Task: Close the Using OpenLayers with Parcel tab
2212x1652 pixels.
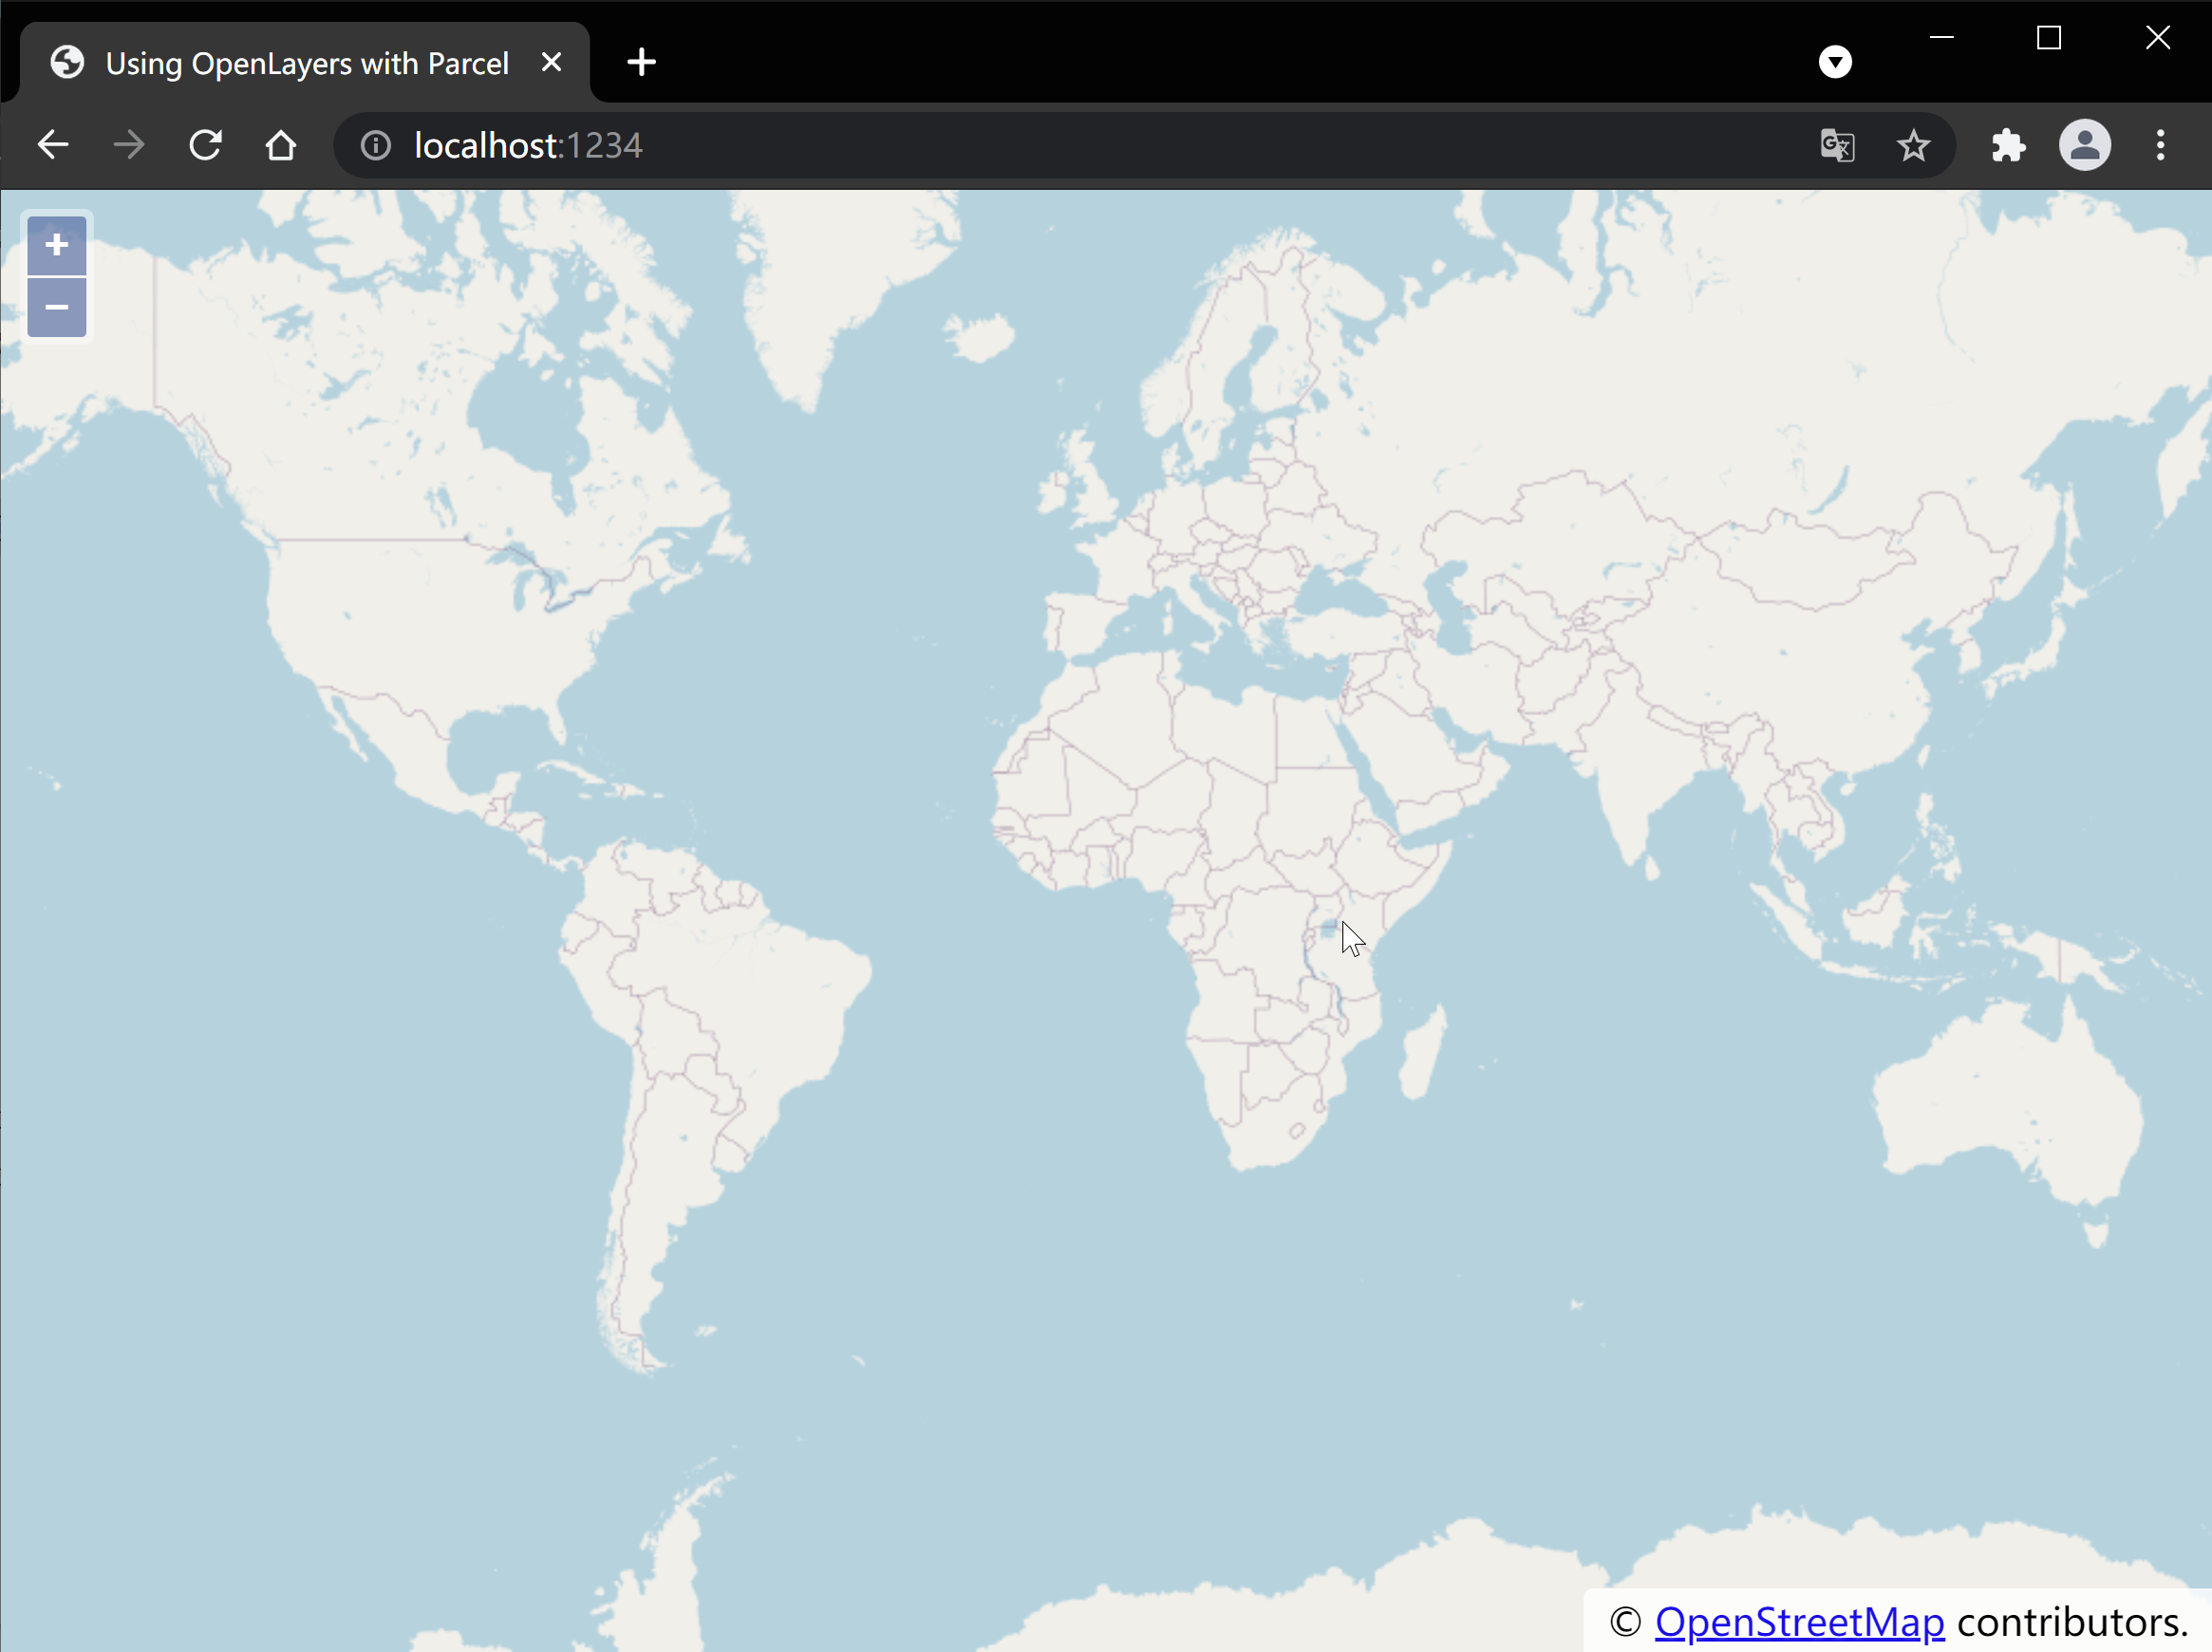Action: click(x=551, y=62)
